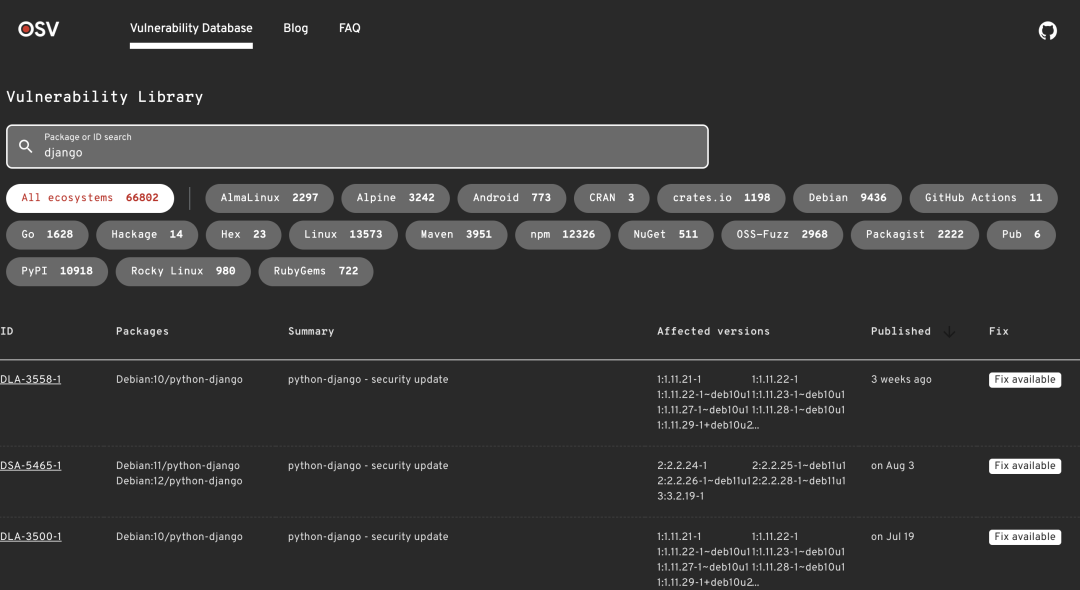Open vulnerability DLA-3500-1
This screenshot has width=1080, height=590.
[x=30, y=536]
